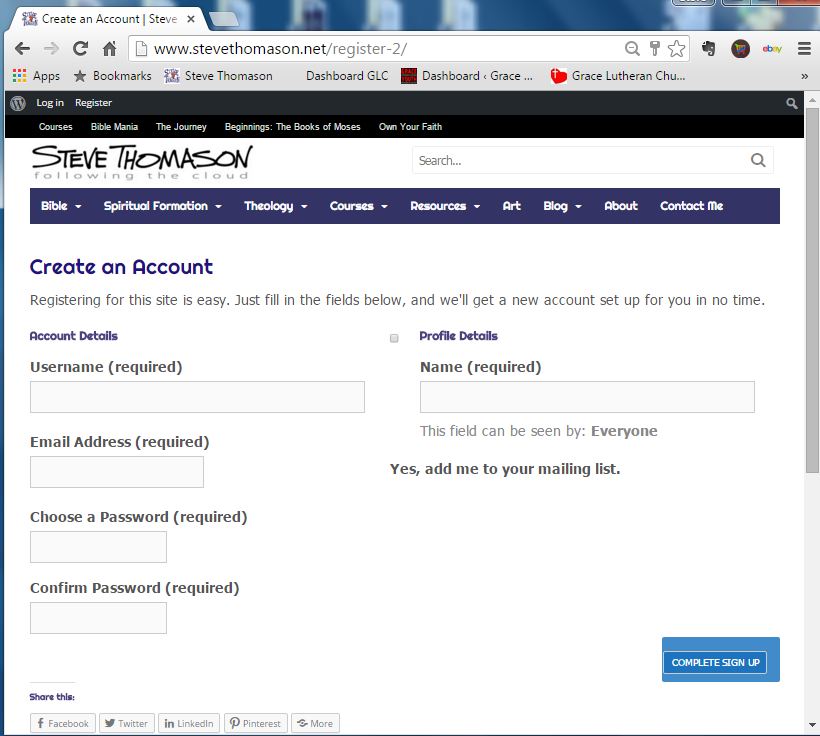The width and height of the screenshot is (820, 736).
Task: Open the Evernote extension icon
Action: tap(710, 47)
